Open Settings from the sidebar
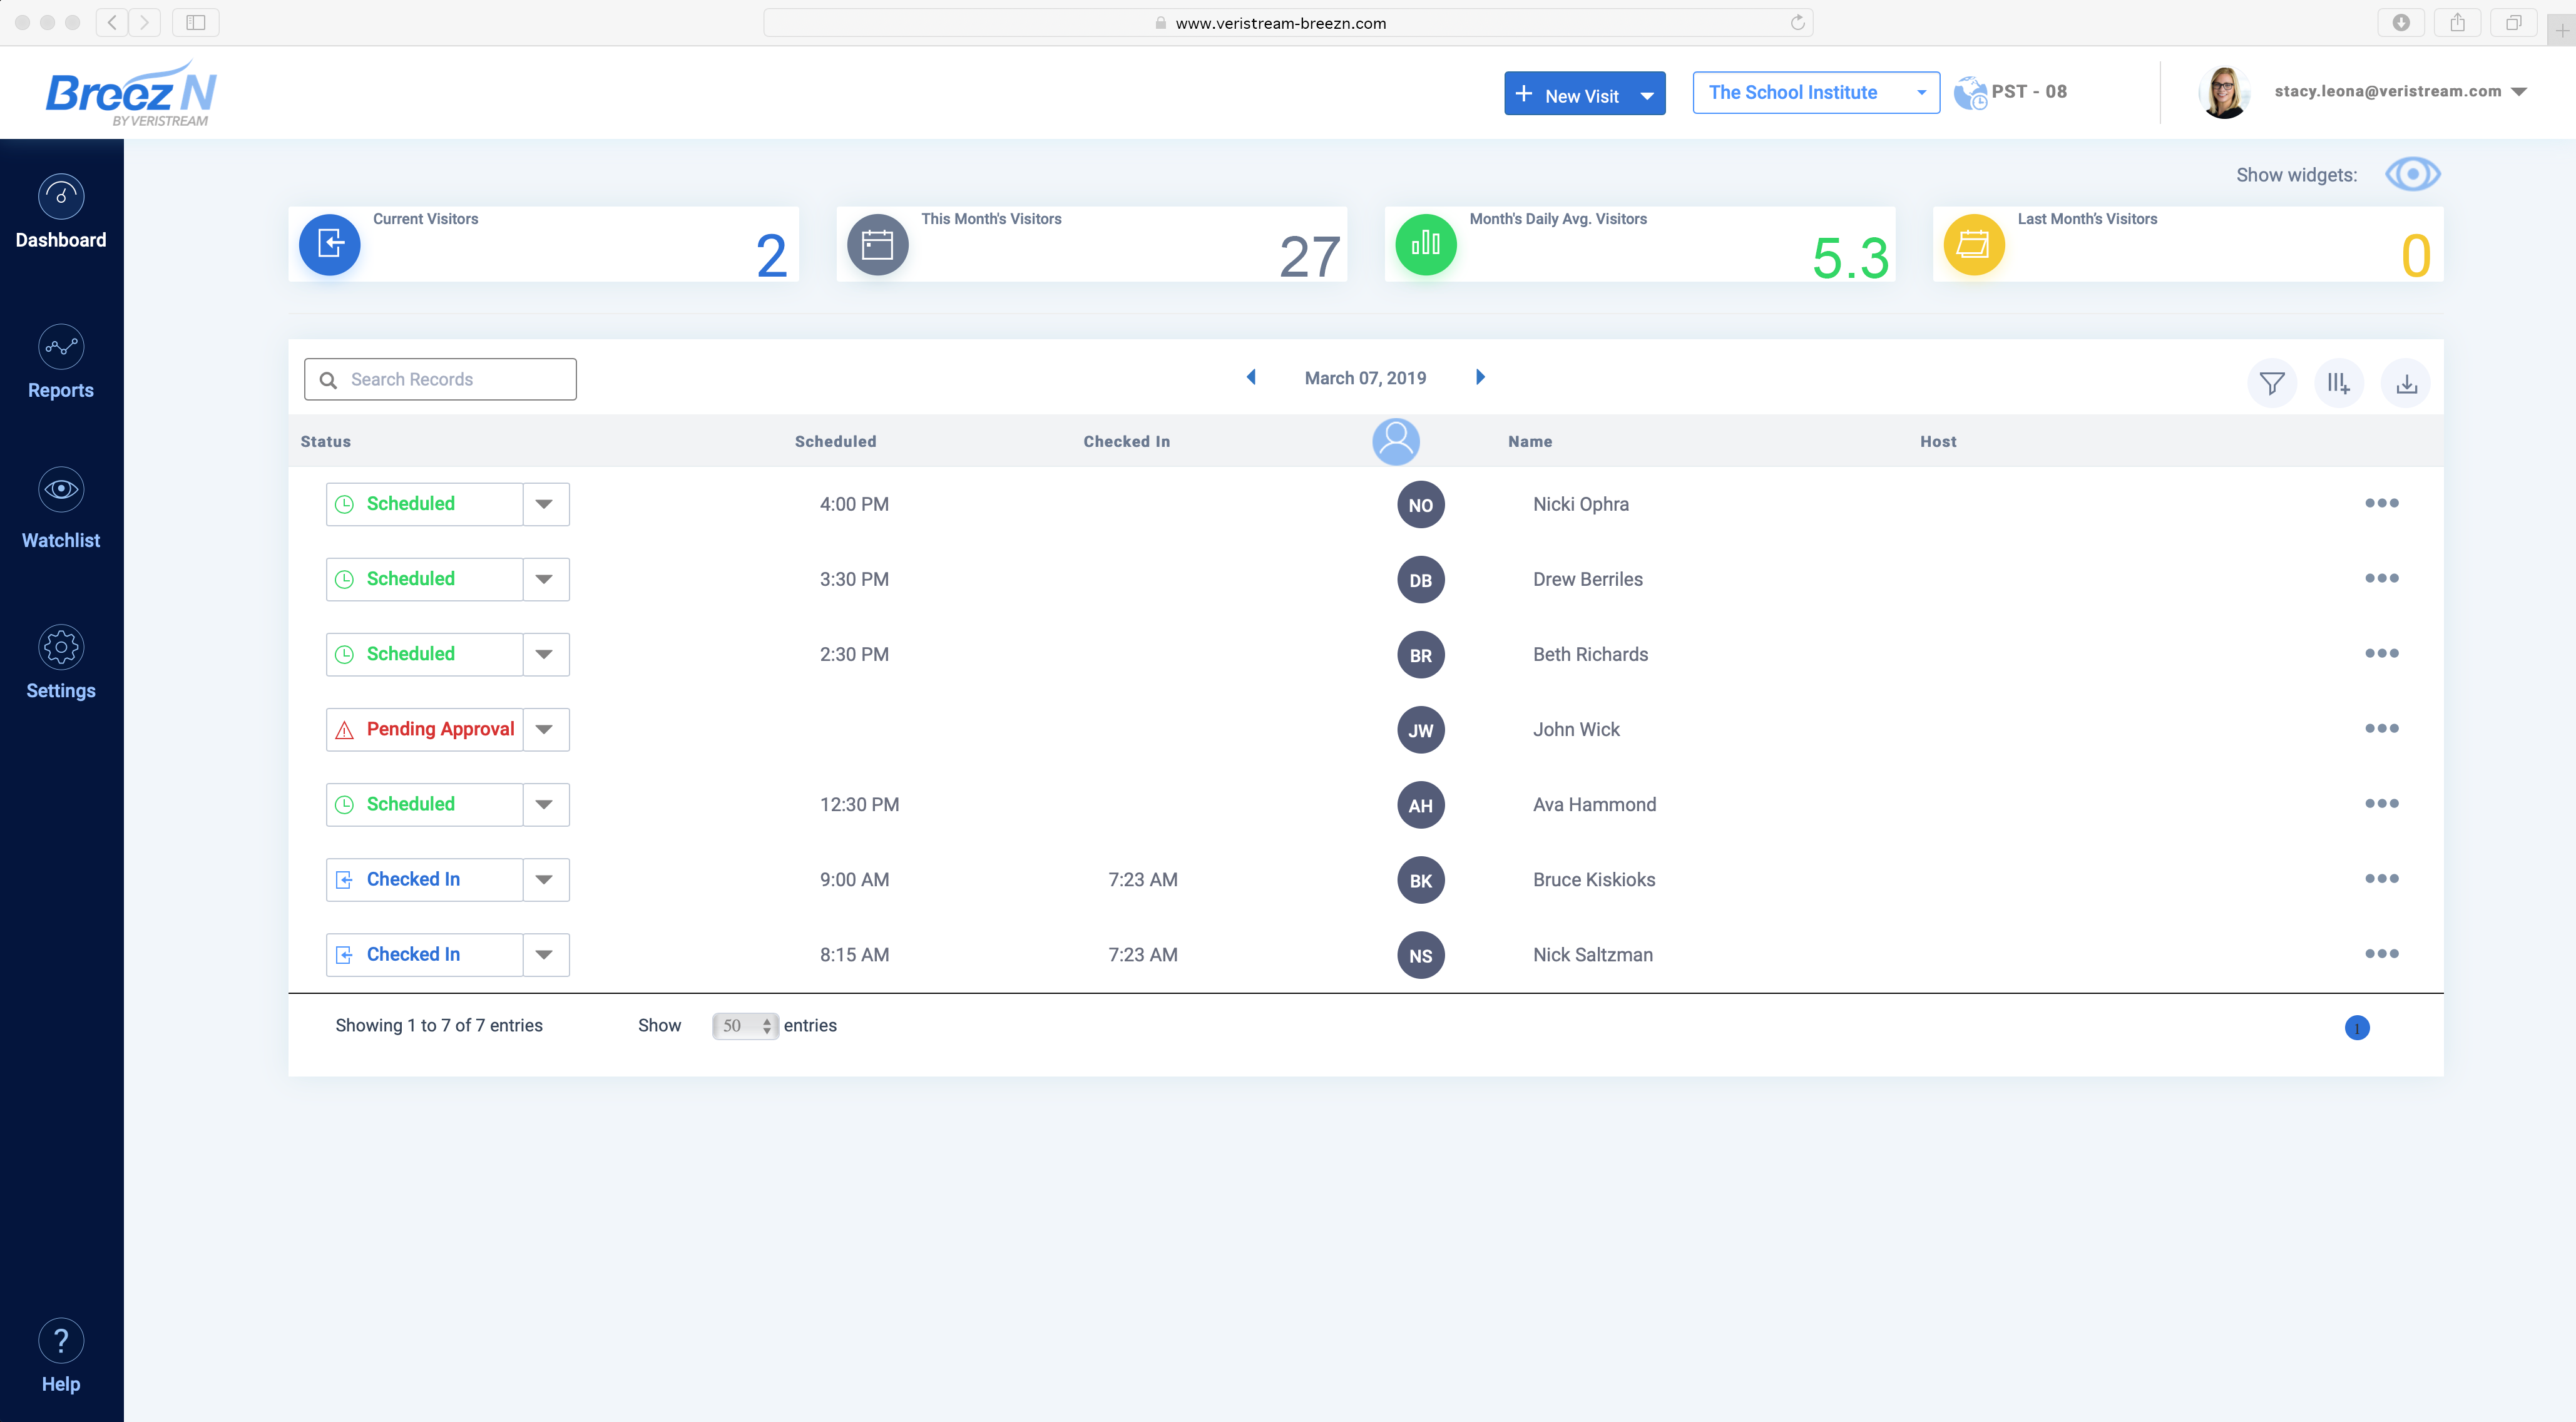The width and height of the screenshot is (2576, 1422). click(61, 660)
